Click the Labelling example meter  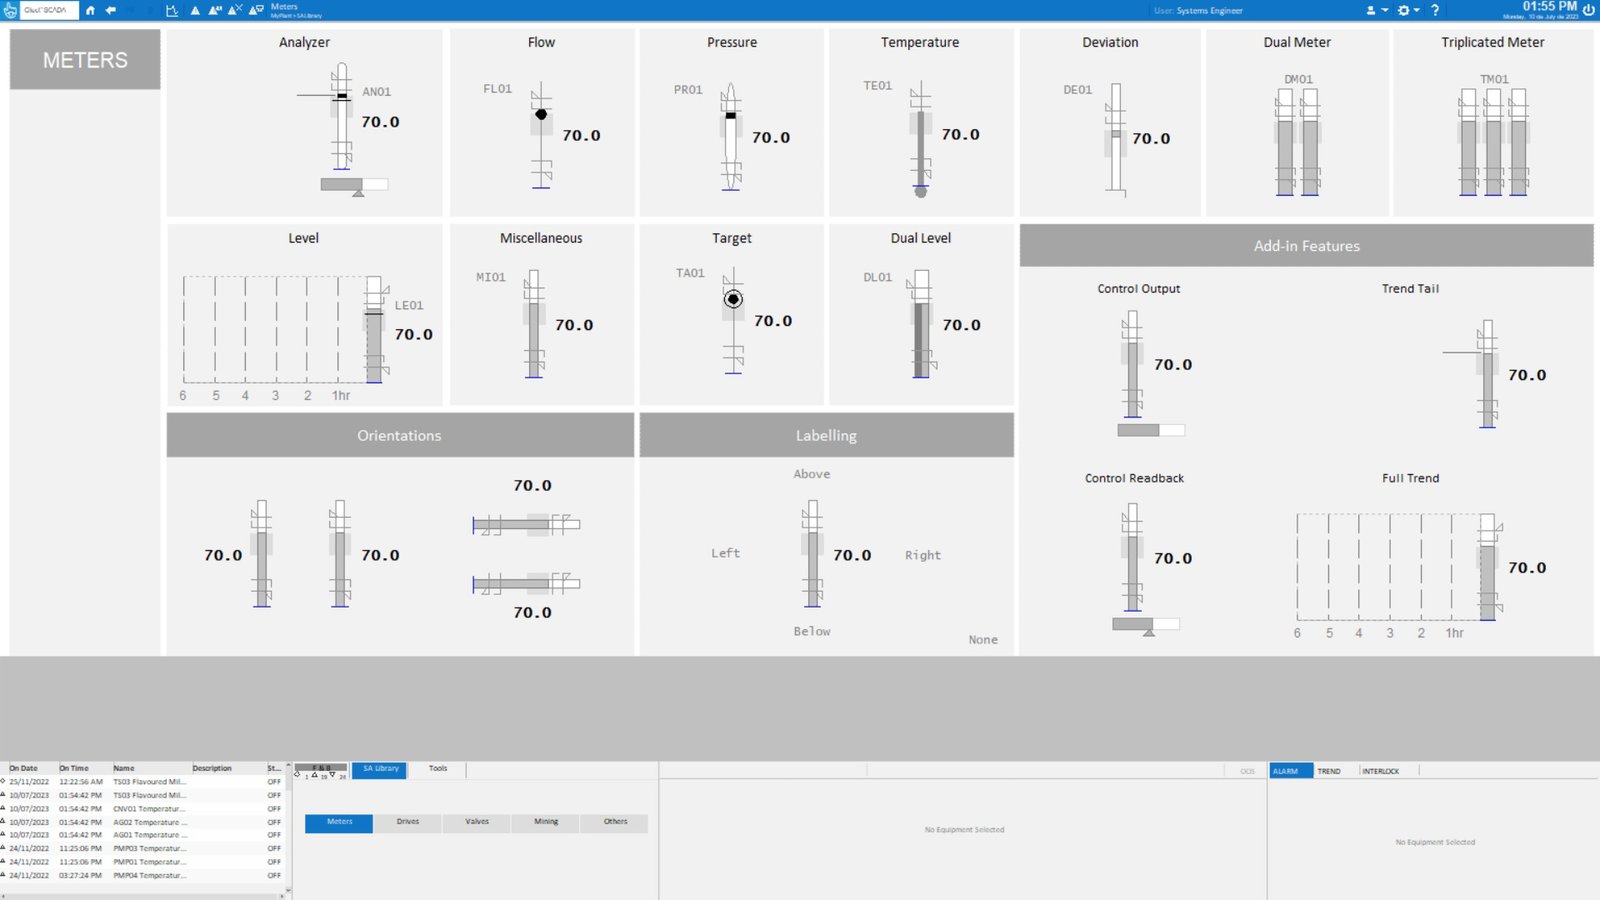click(x=812, y=554)
